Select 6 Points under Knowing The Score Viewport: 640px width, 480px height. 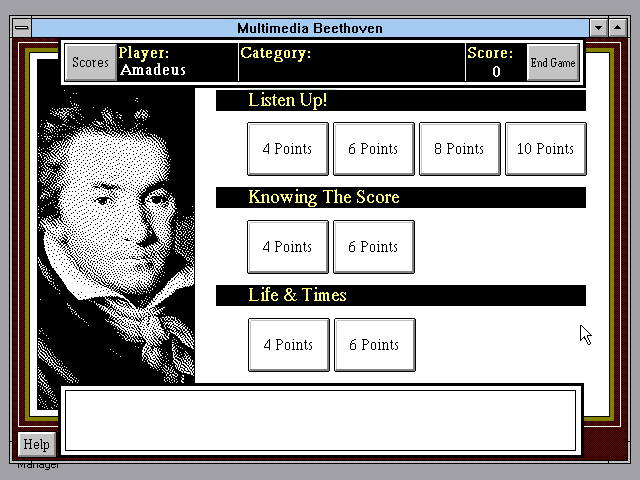(374, 247)
